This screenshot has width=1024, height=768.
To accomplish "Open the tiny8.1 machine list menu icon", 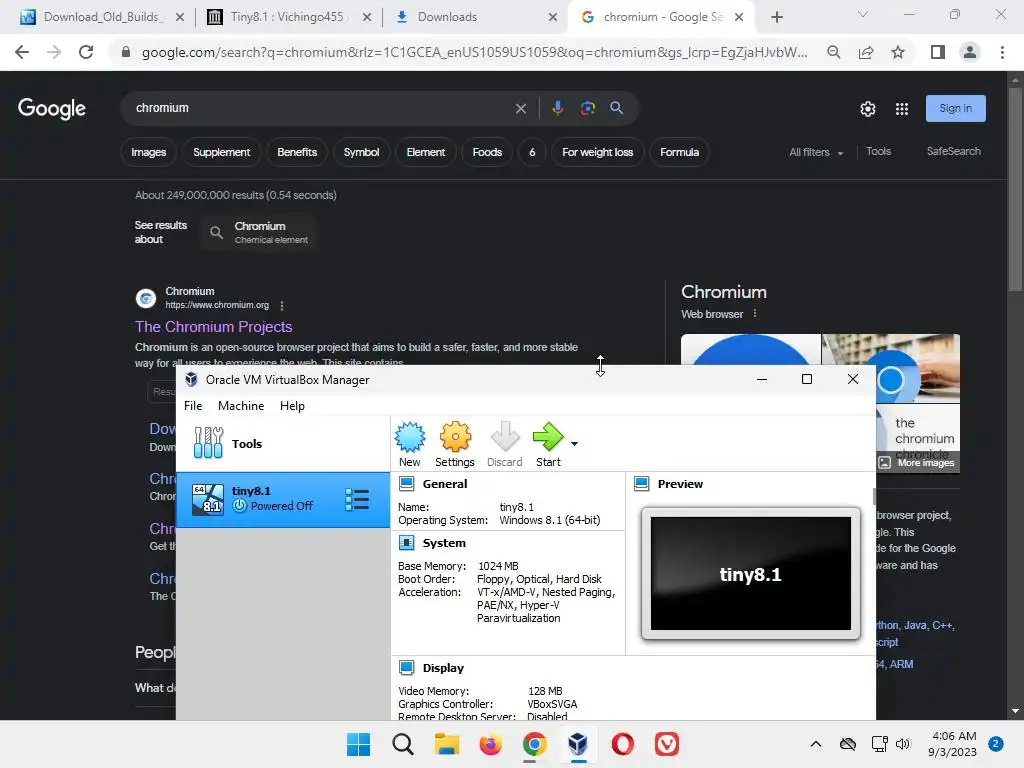I will 357,500.
